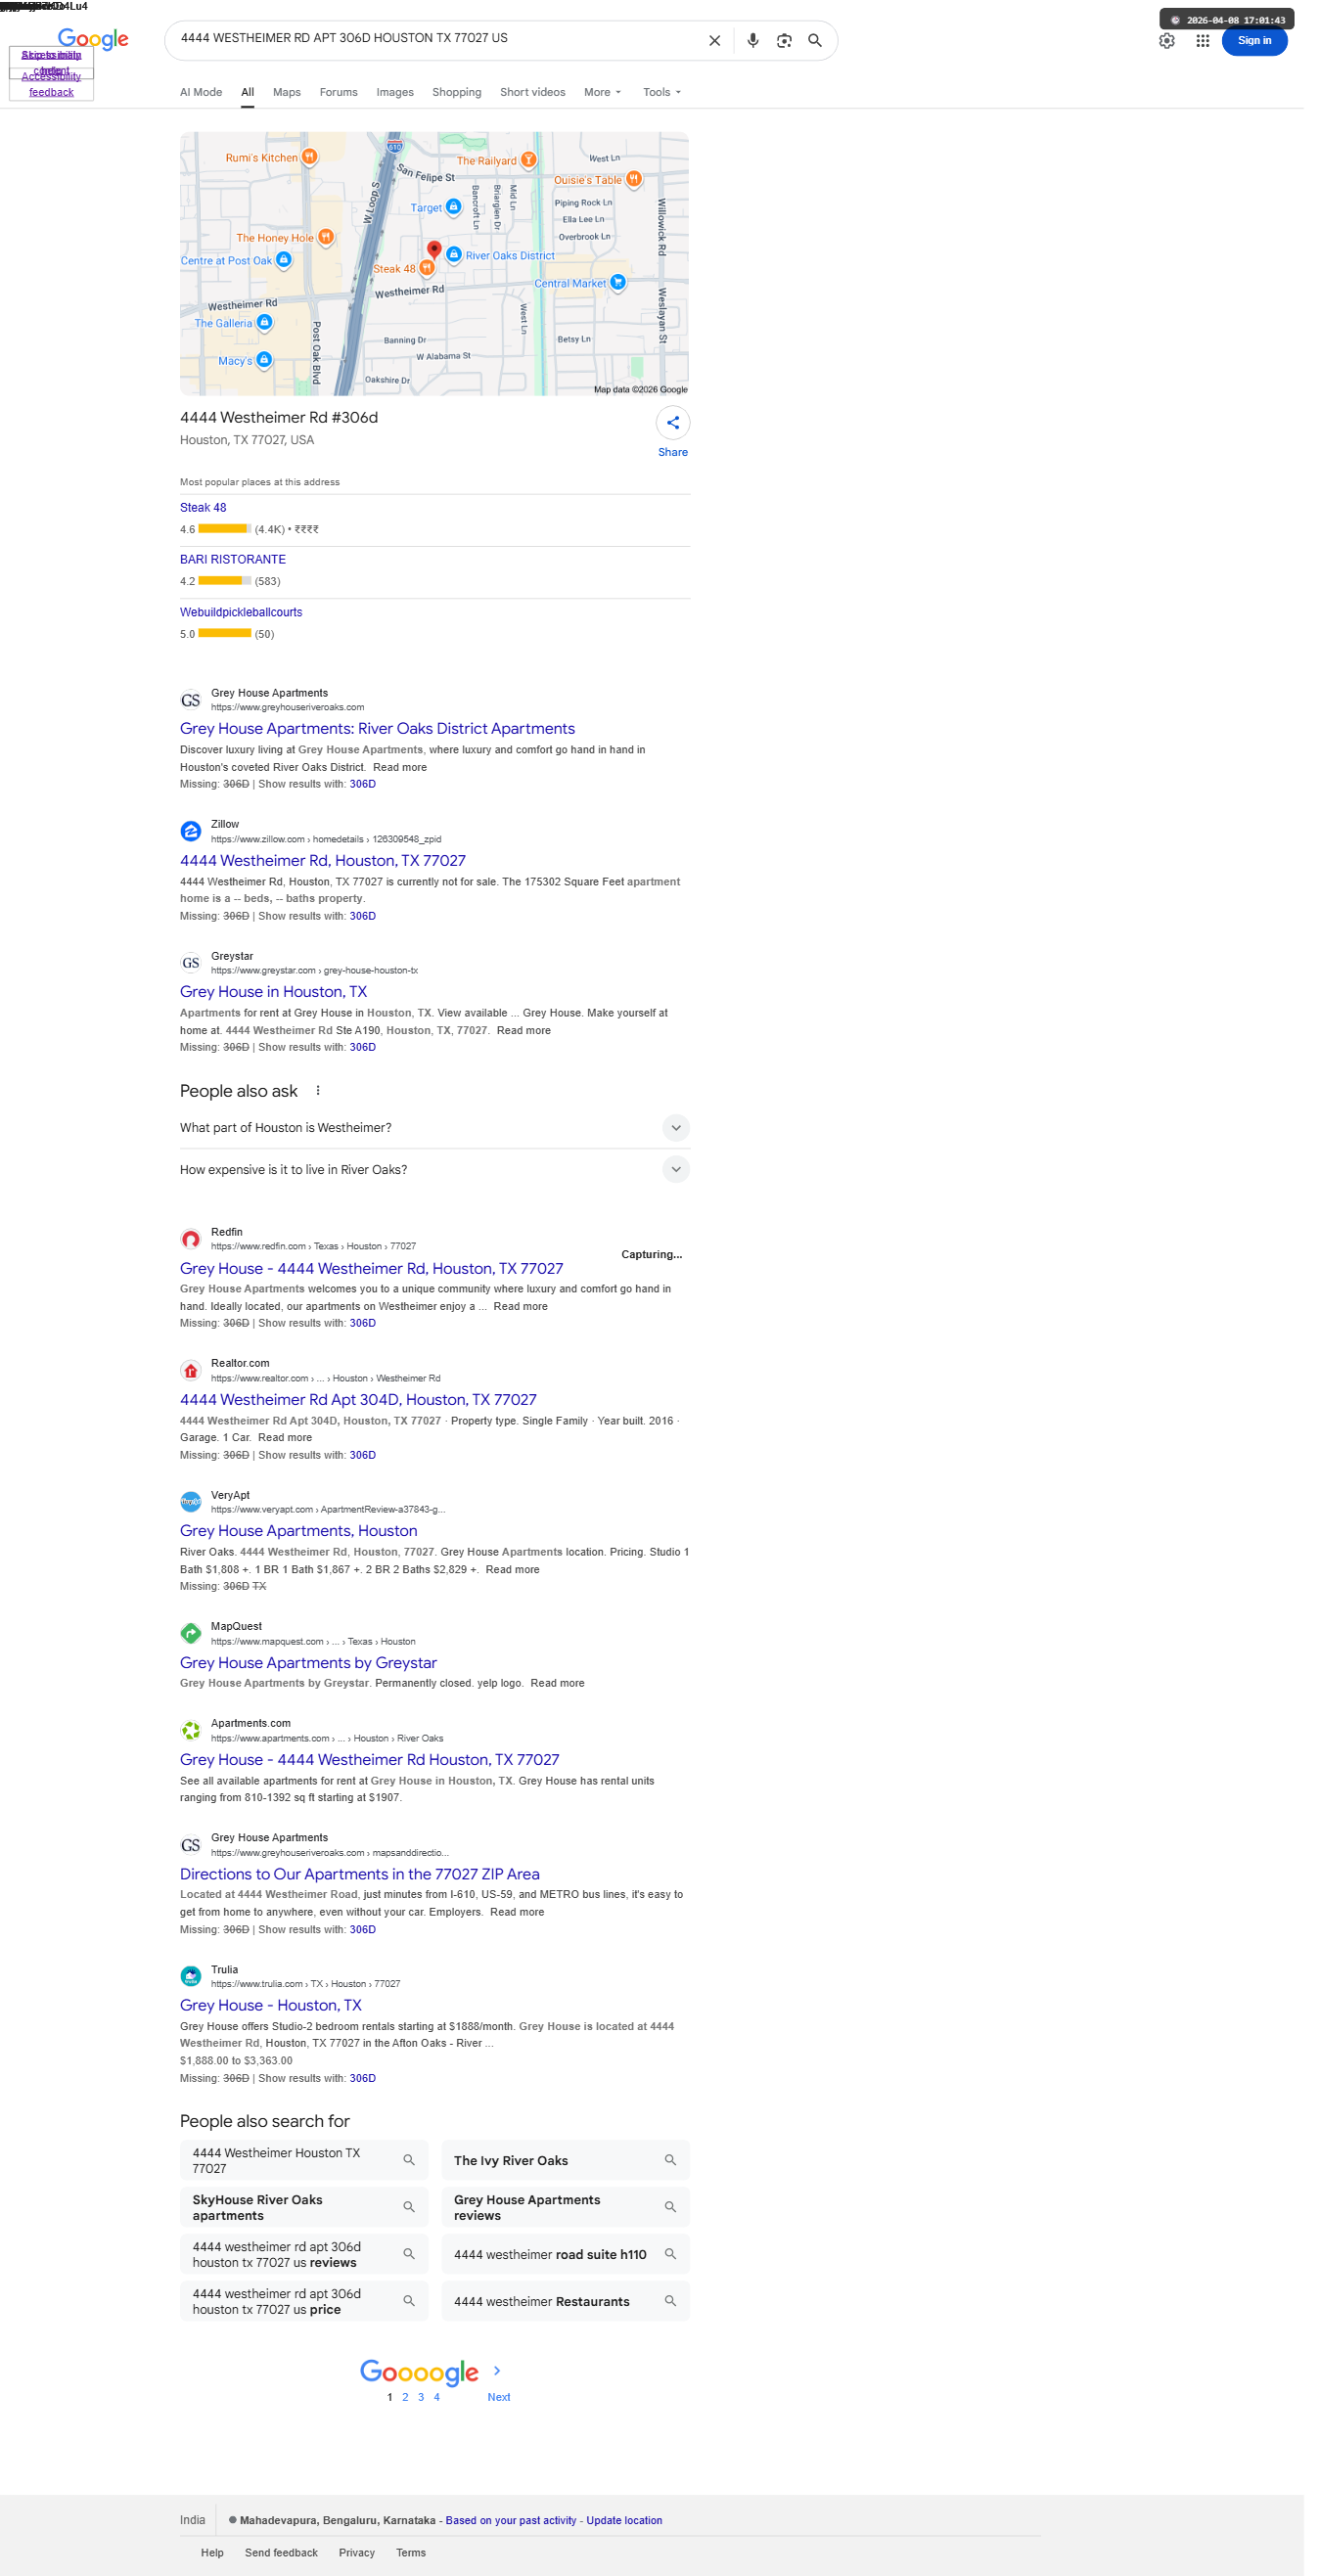Open Google Lens image search
This screenshot has height=2576, width=1319.
[x=784, y=41]
